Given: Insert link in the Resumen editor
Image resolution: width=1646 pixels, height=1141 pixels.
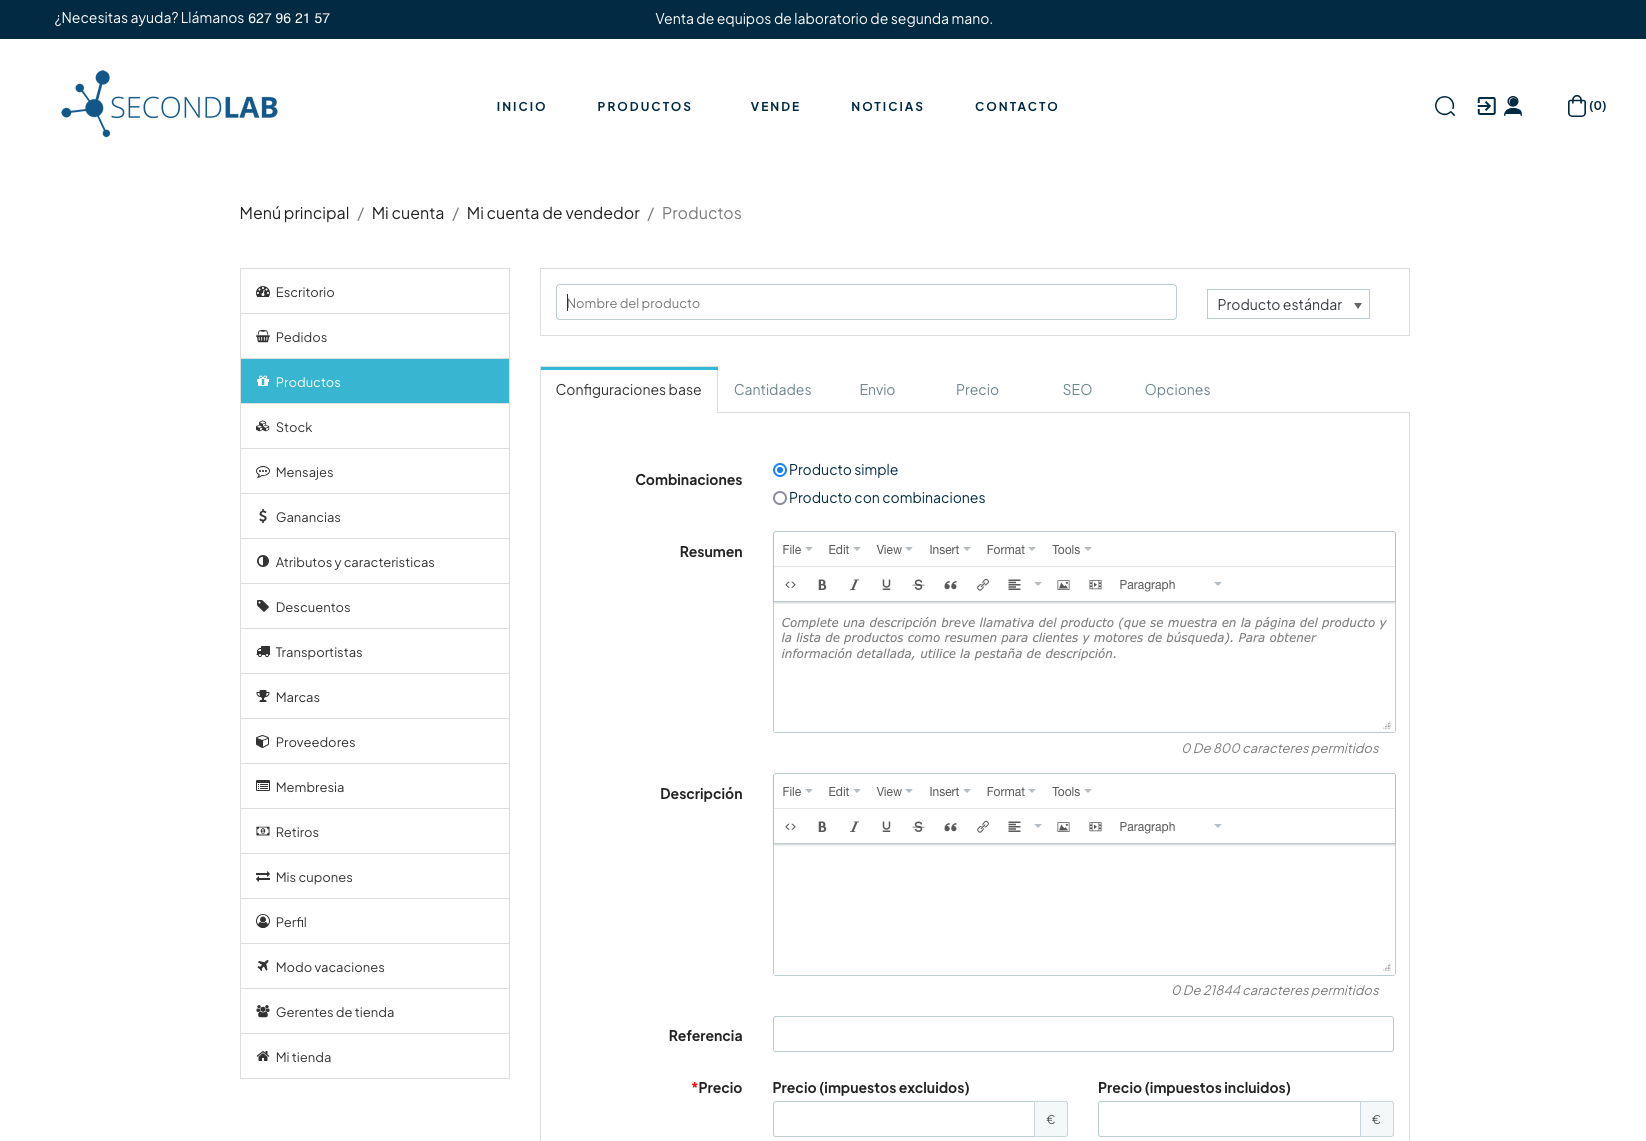Looking at the screenshot, I should pyautogui.click(x=983, y=585).
